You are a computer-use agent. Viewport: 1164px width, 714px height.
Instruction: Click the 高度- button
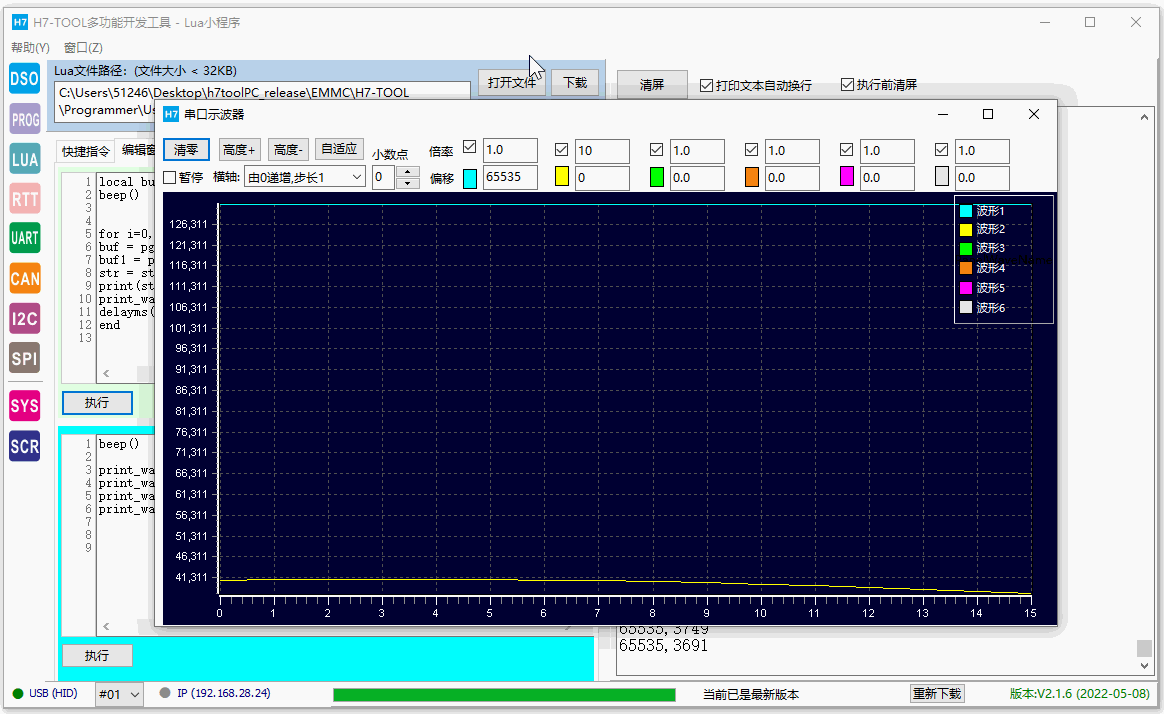[x=288, y=150]
